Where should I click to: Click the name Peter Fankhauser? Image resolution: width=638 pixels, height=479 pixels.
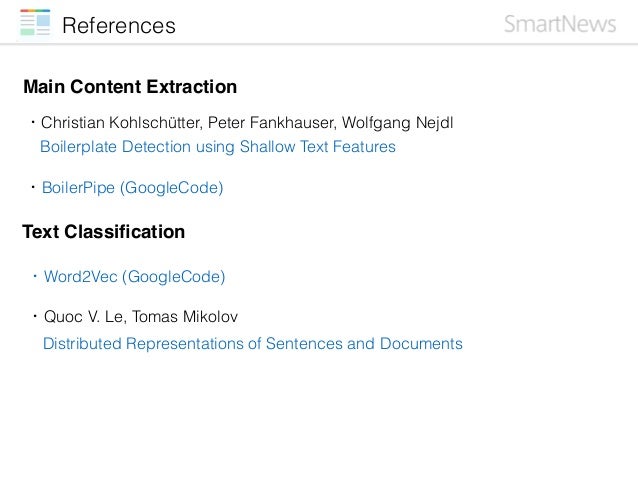[x=272, y=122]
